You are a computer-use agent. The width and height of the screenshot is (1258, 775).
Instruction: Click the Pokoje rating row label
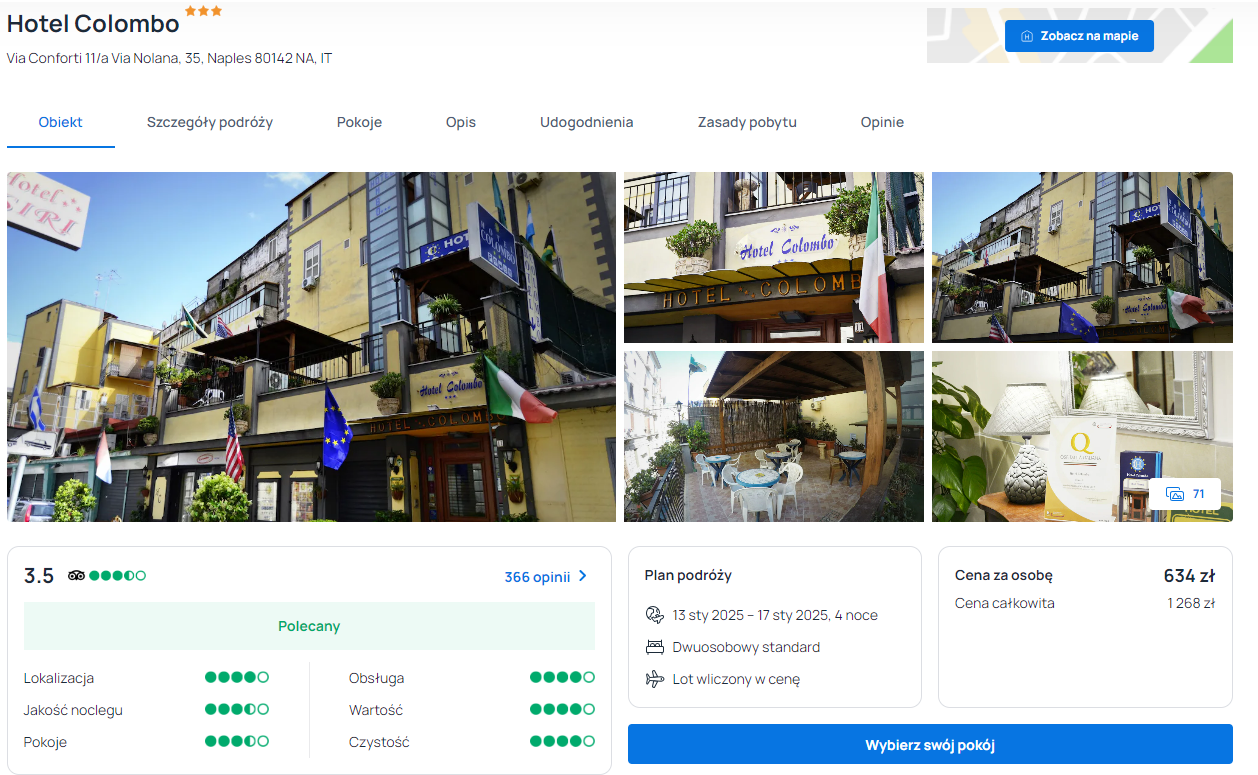tap(45, 742)
